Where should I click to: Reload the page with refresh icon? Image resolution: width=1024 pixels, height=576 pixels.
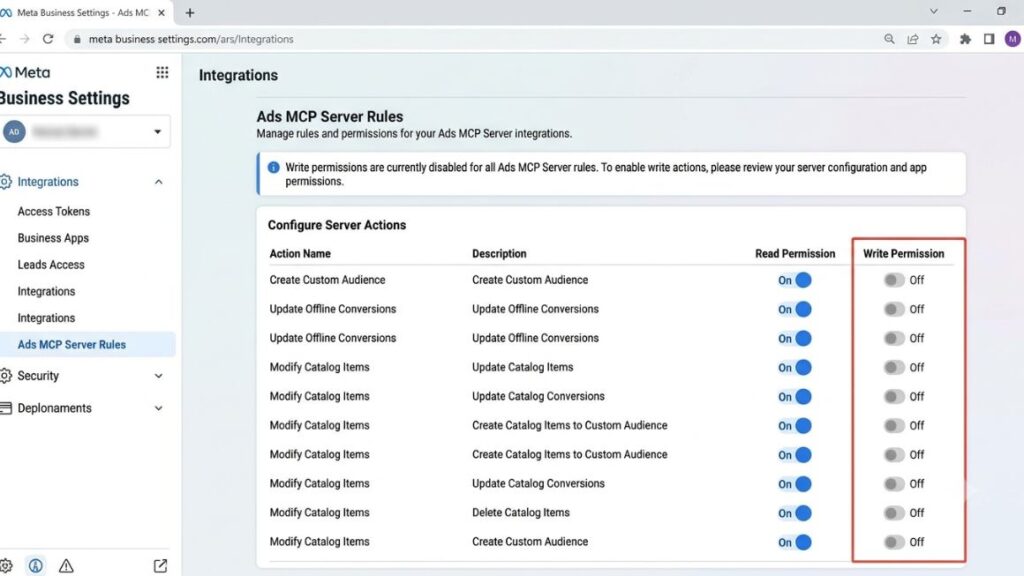48,39
